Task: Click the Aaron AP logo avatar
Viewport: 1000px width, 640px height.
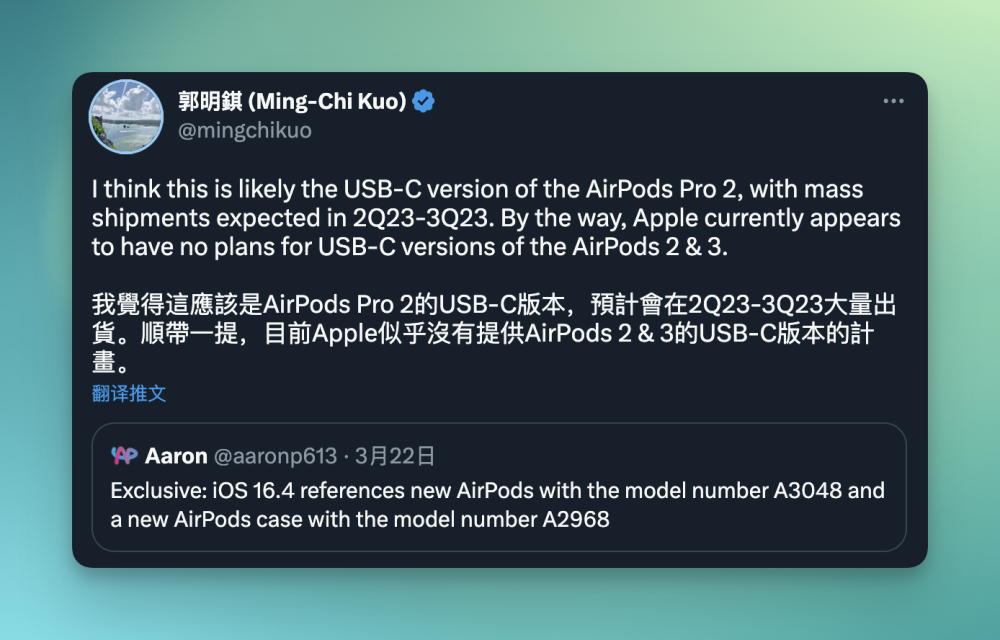Action: tap(124, 455)
